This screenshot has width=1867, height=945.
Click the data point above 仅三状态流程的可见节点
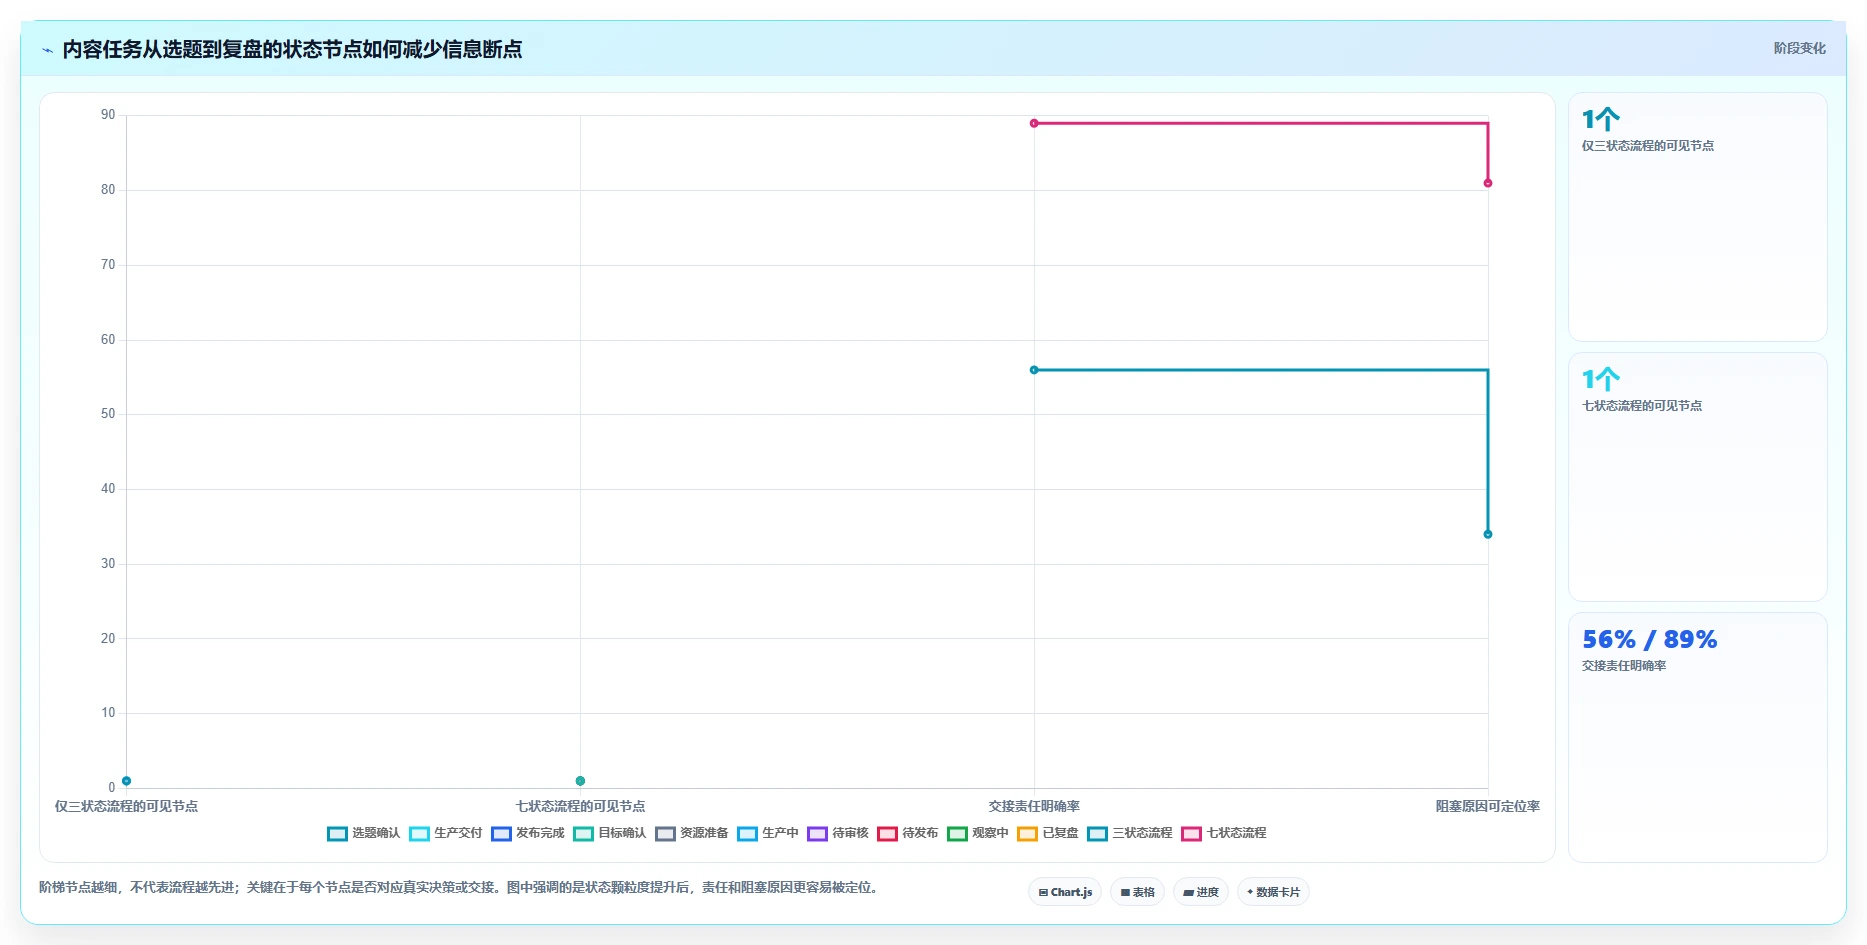(126, 781)
